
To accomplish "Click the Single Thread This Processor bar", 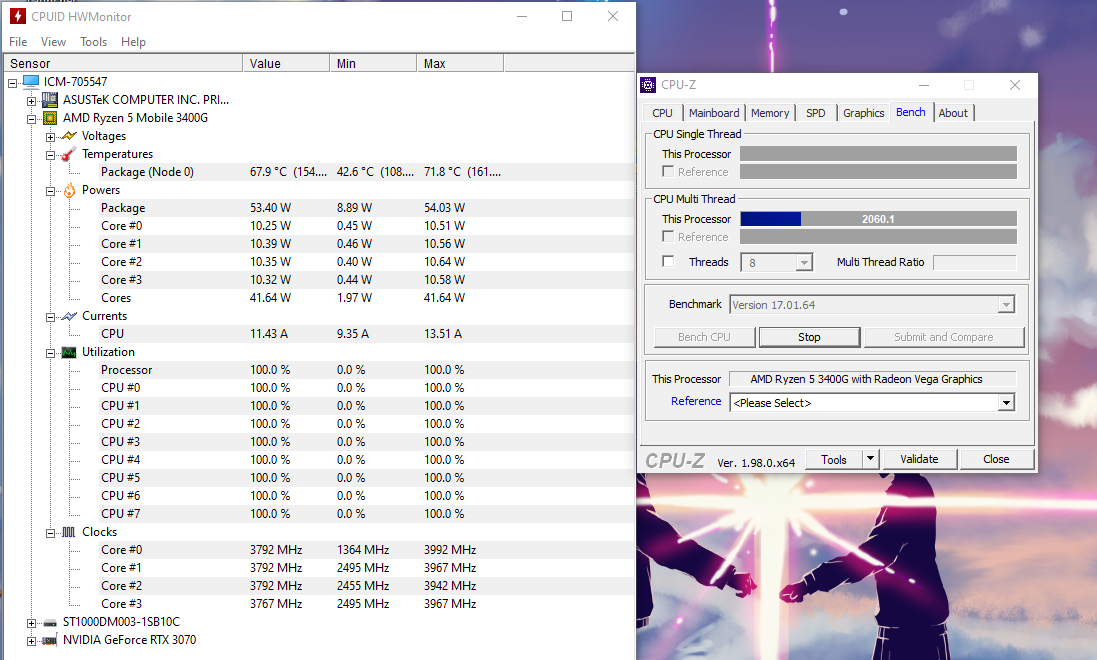I will click(x=878, y=153).
